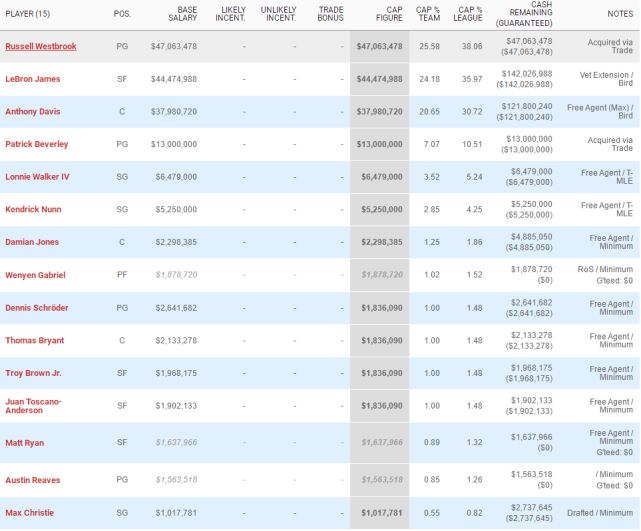Open Matt Ryan player page

(x=25, y=443)
